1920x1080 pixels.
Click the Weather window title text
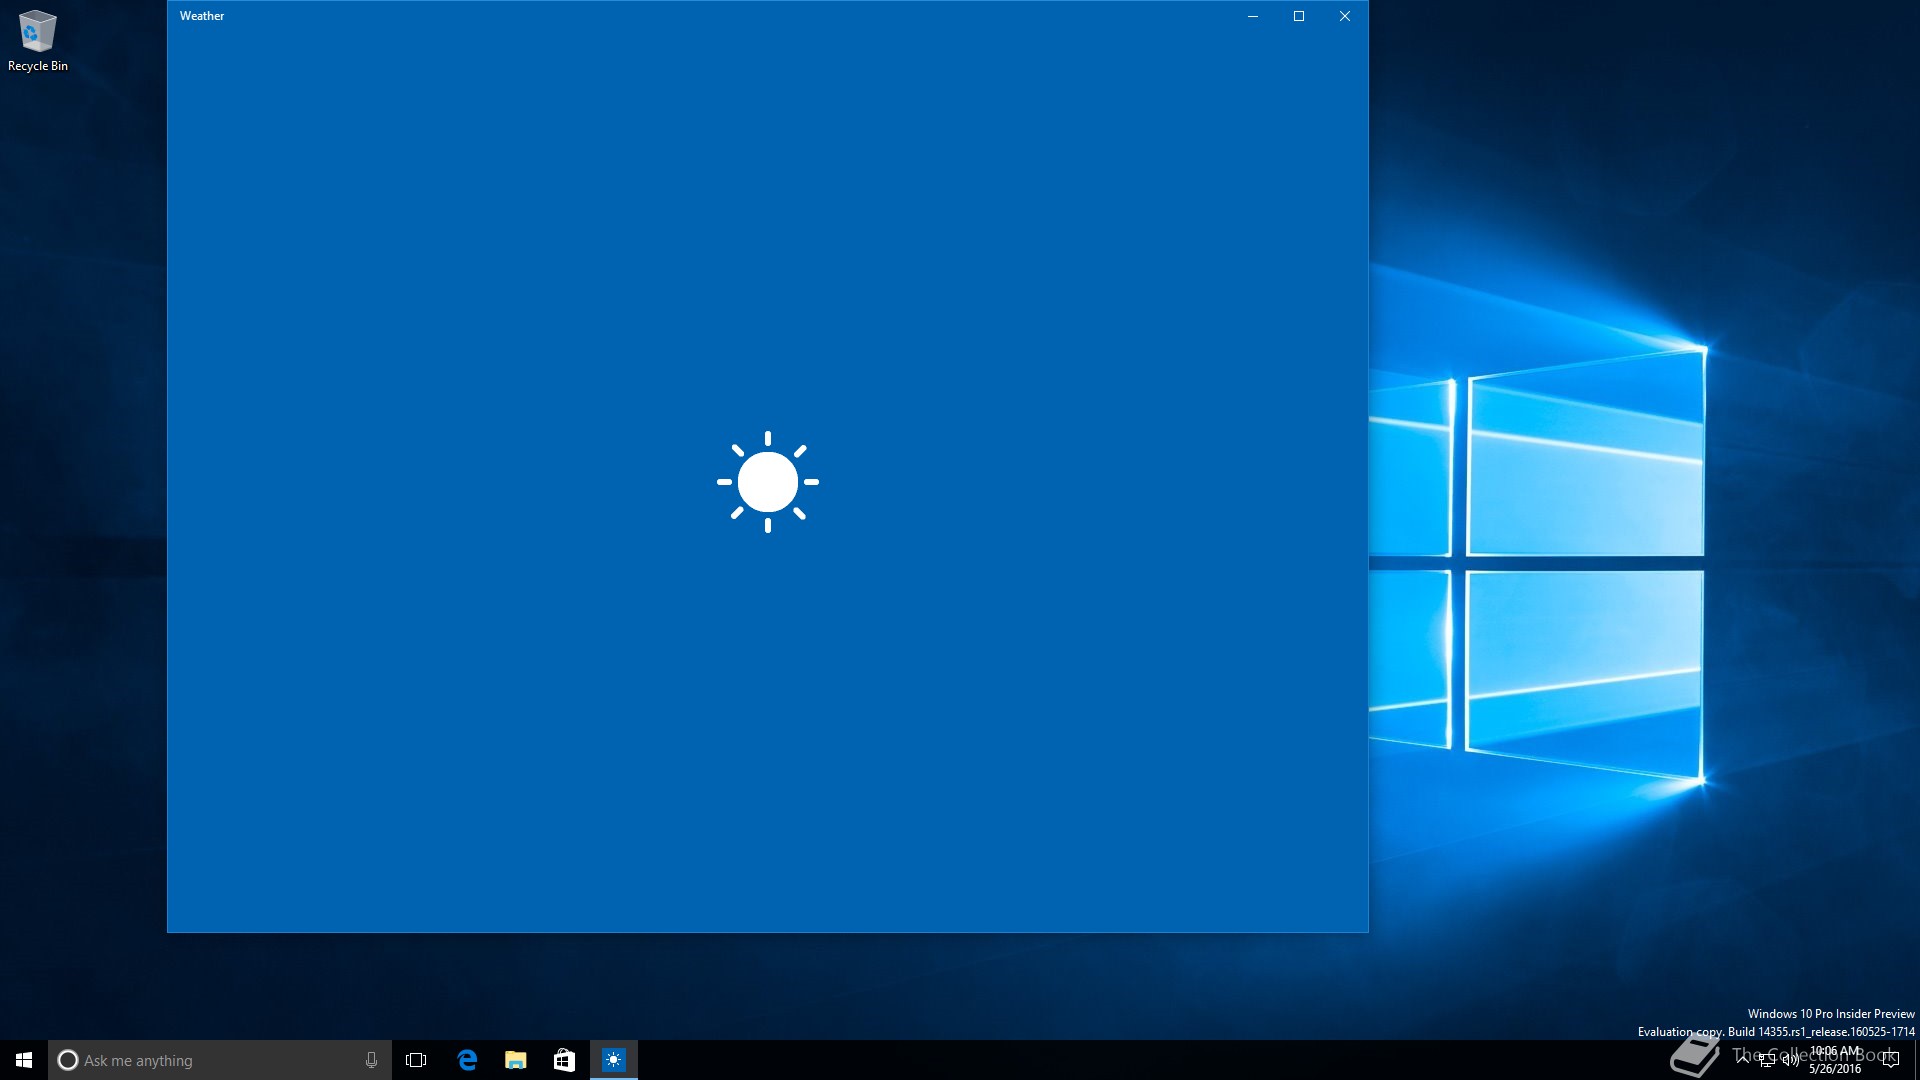pyautogui.click(x=202, y=16)
